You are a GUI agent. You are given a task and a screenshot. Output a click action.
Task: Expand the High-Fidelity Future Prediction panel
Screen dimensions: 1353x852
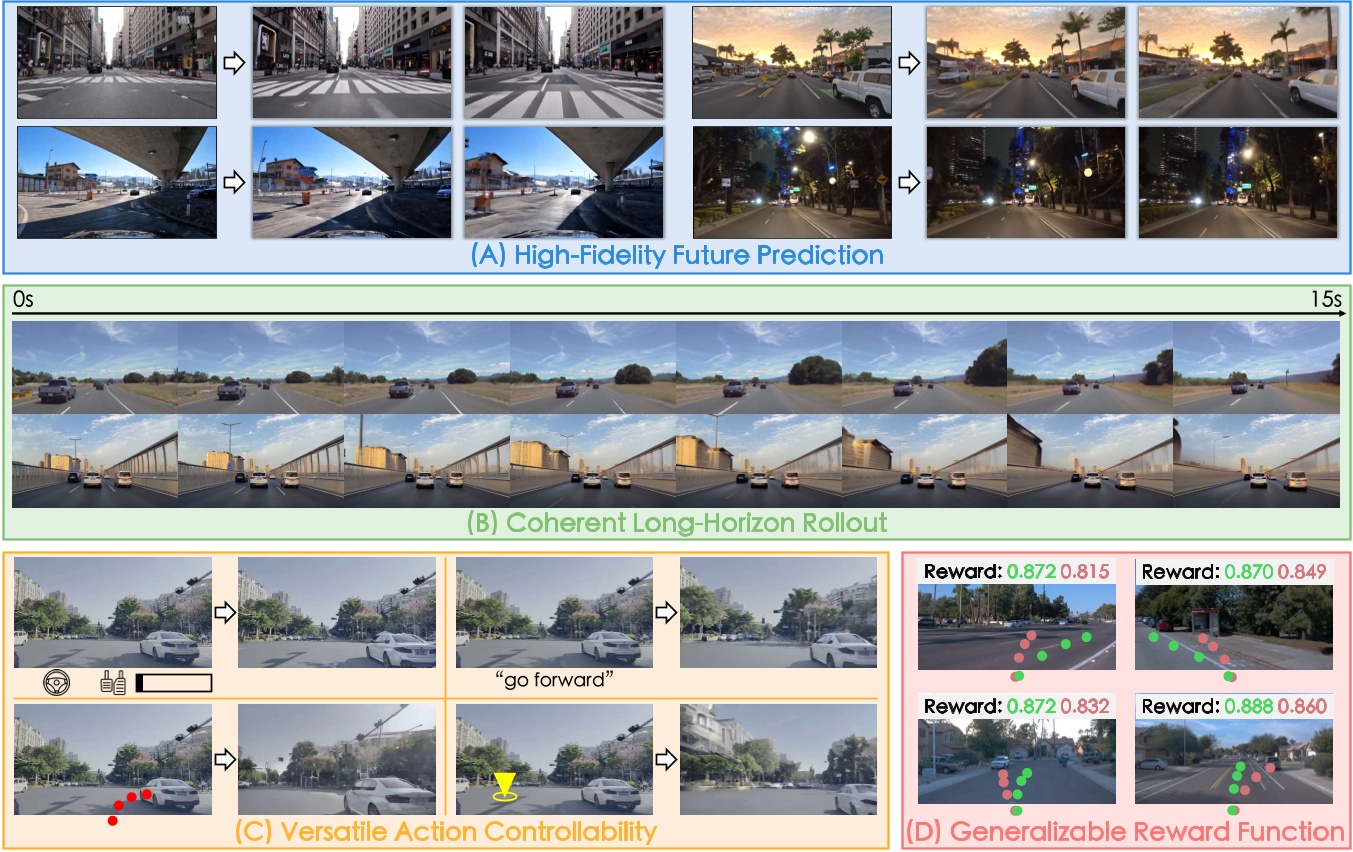click(676, 255)
